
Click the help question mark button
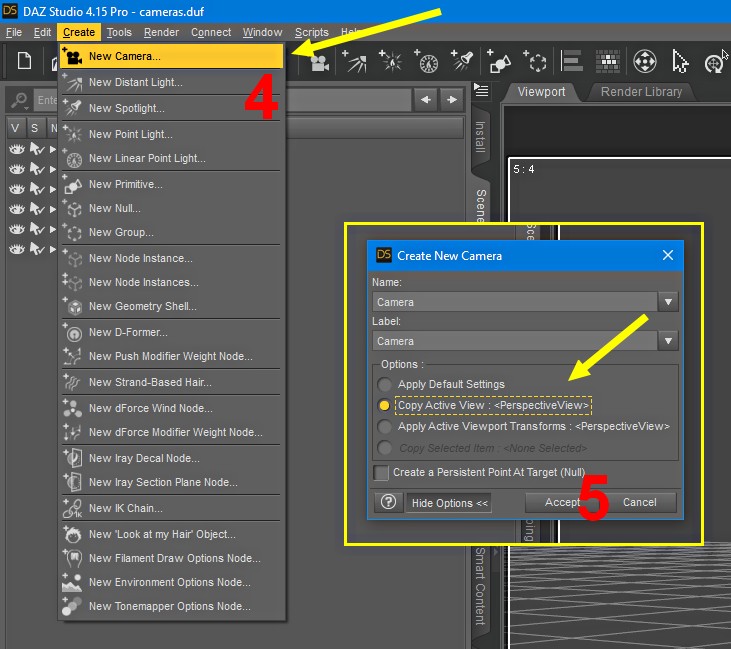click(388, 502)
